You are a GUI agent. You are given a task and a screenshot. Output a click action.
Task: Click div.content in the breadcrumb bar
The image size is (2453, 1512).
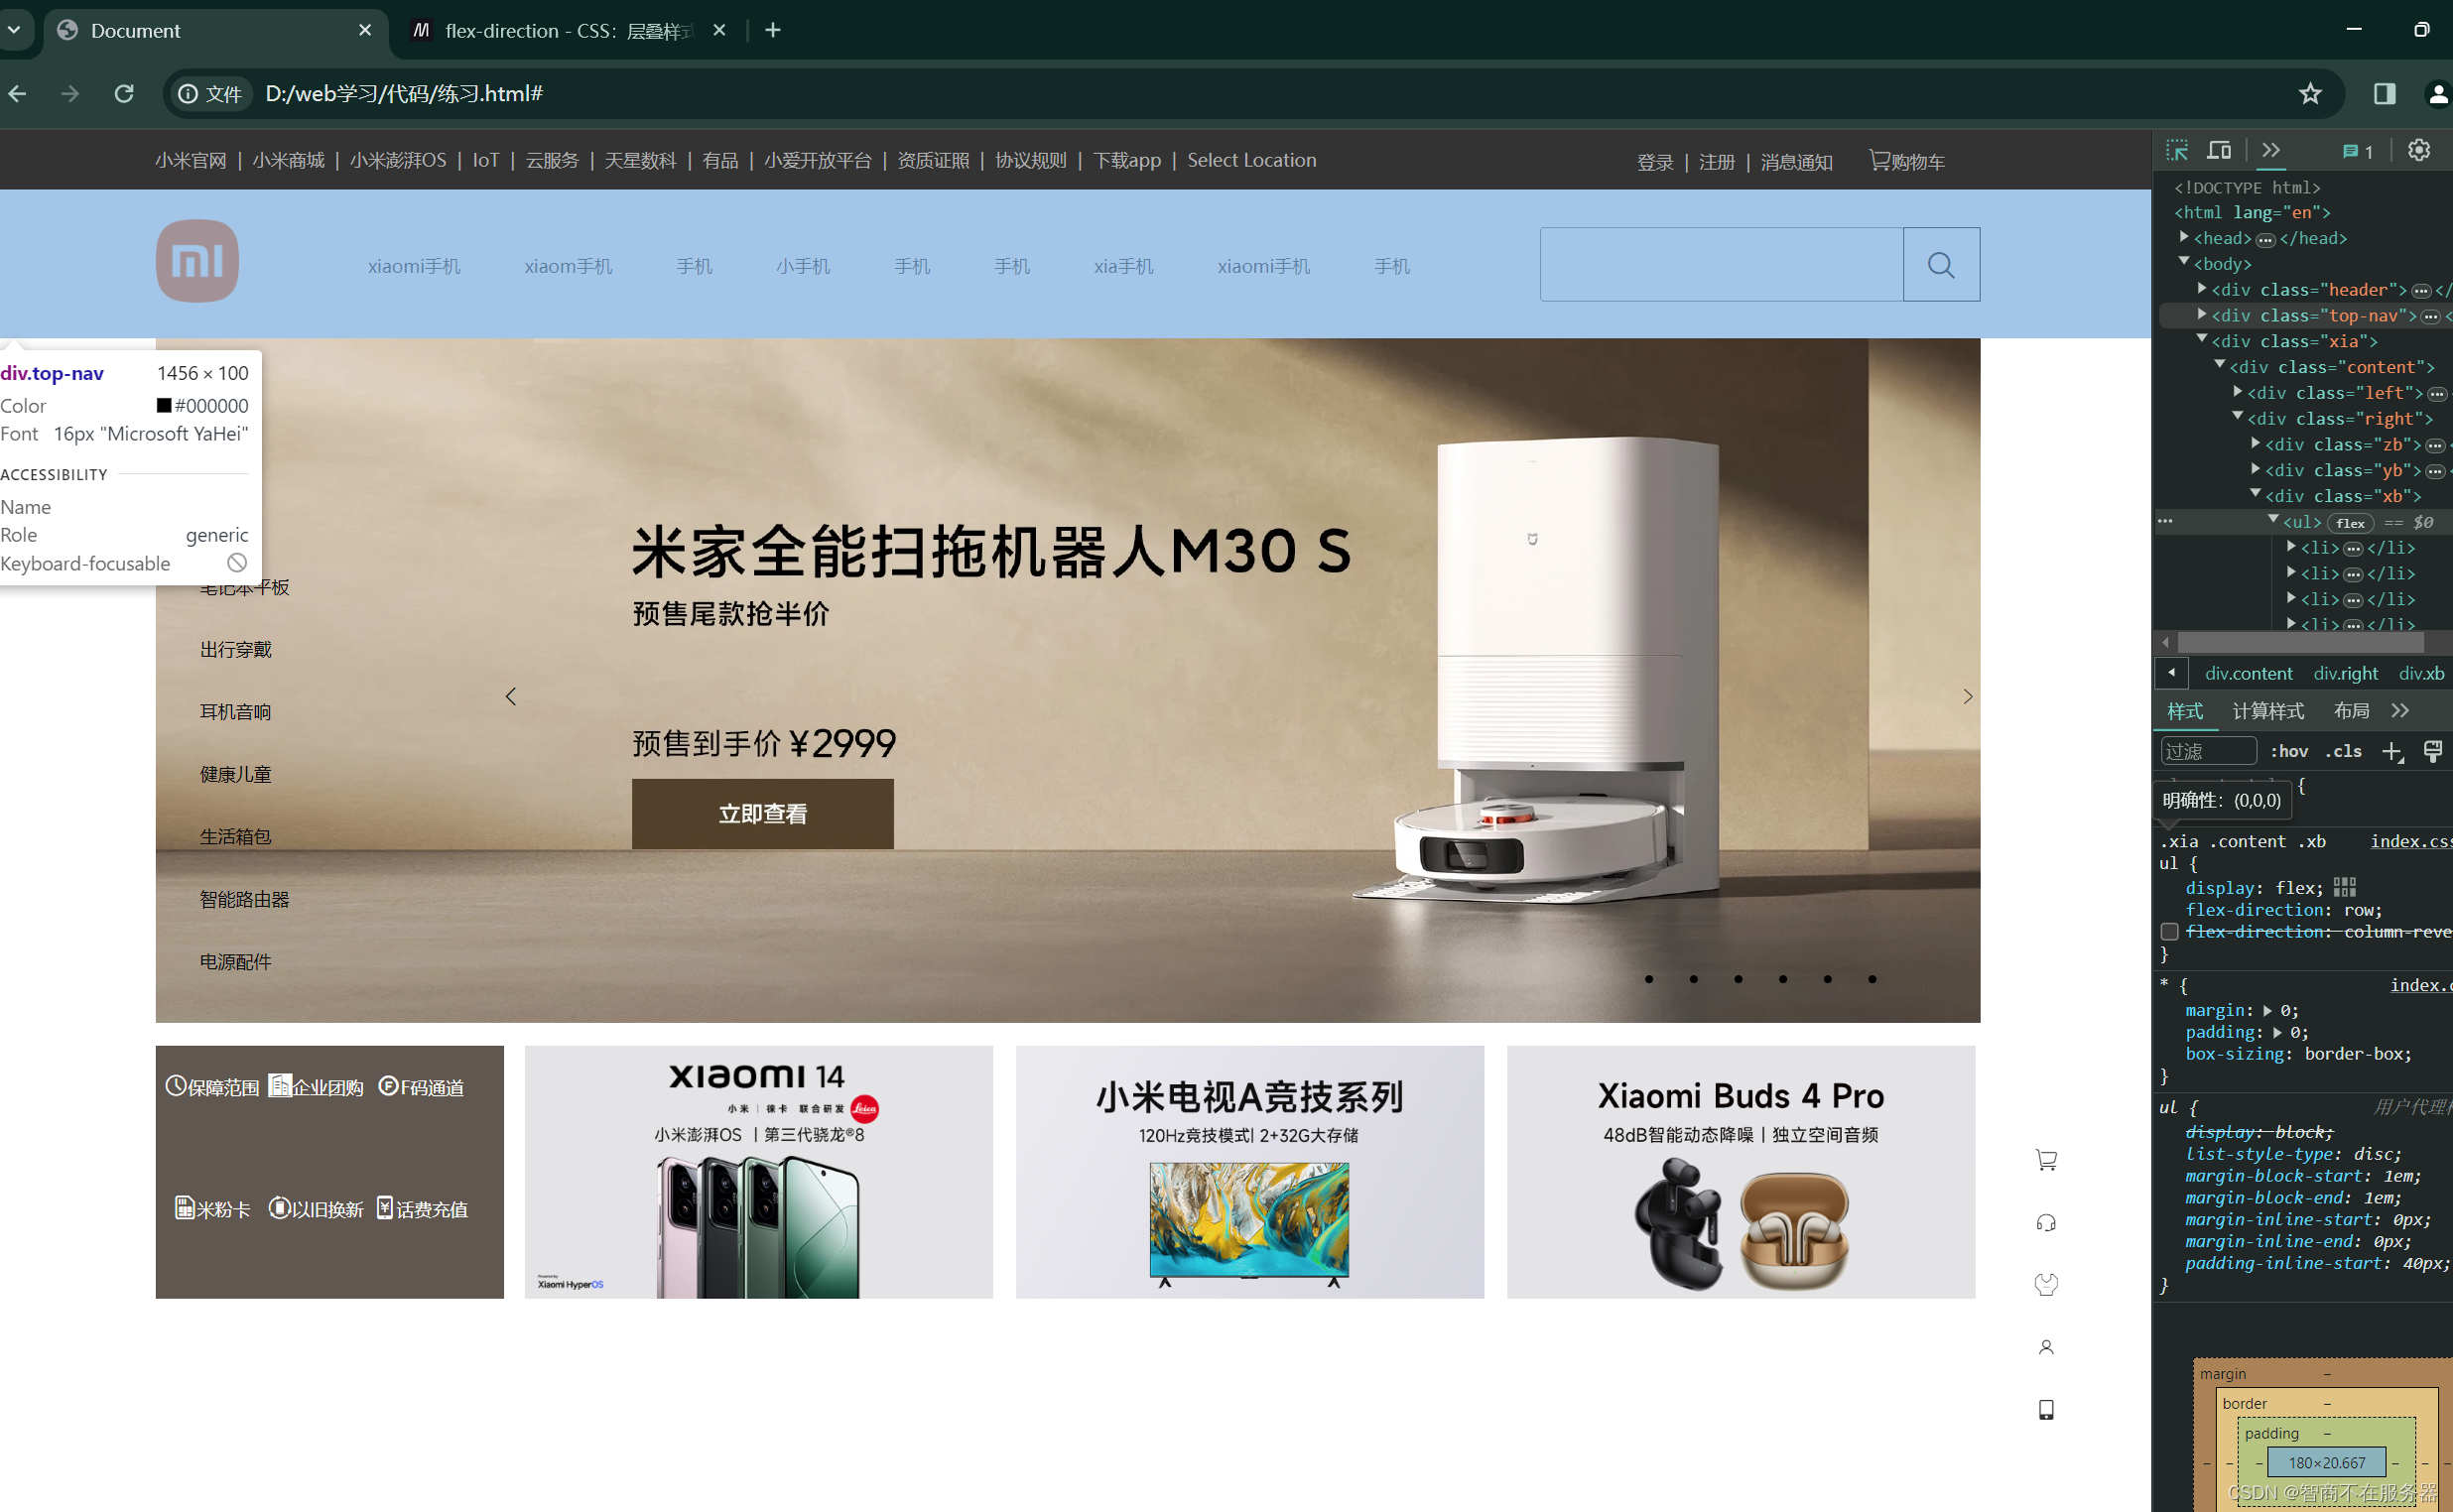tap(2248, 673)
